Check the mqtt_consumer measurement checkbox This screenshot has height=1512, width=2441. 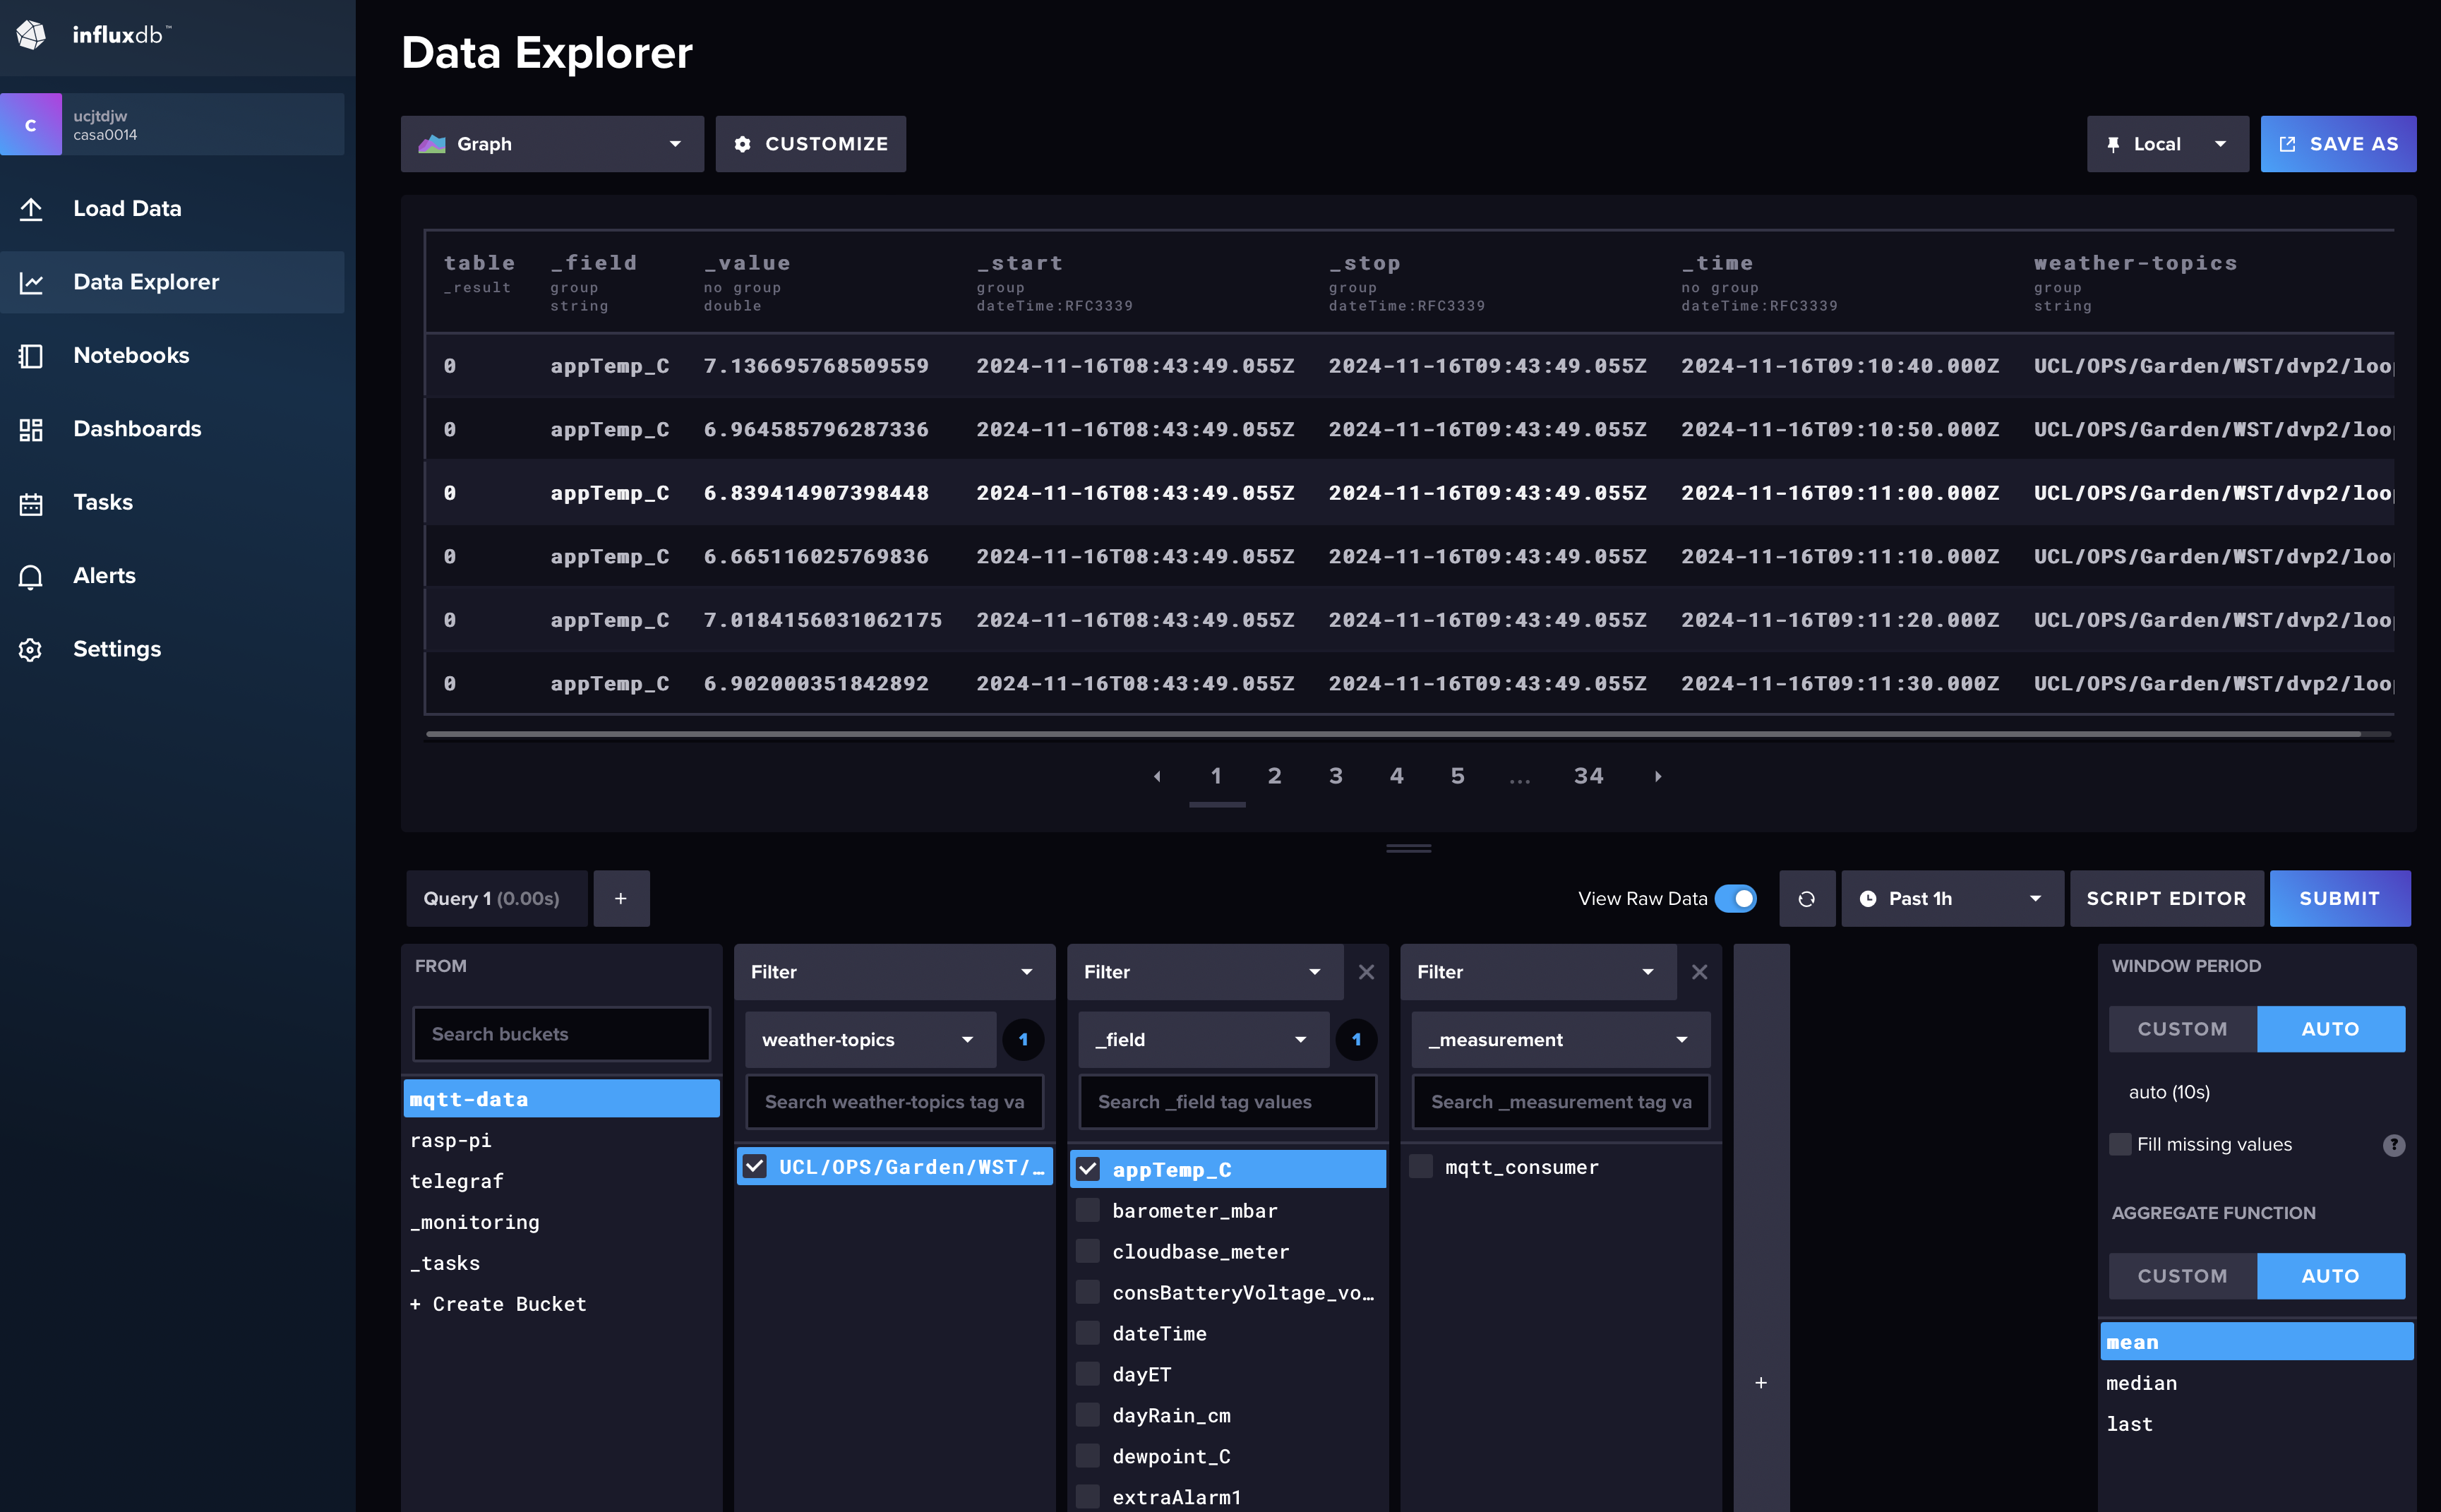point(1425,1167)
